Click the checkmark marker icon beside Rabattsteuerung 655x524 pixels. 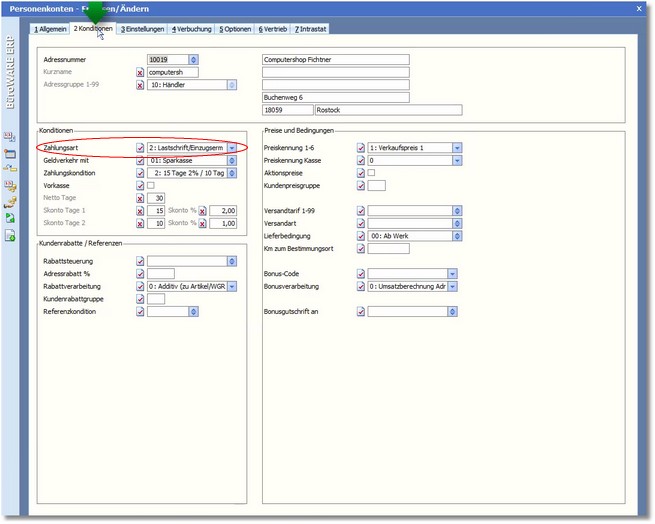click(140, 261)
